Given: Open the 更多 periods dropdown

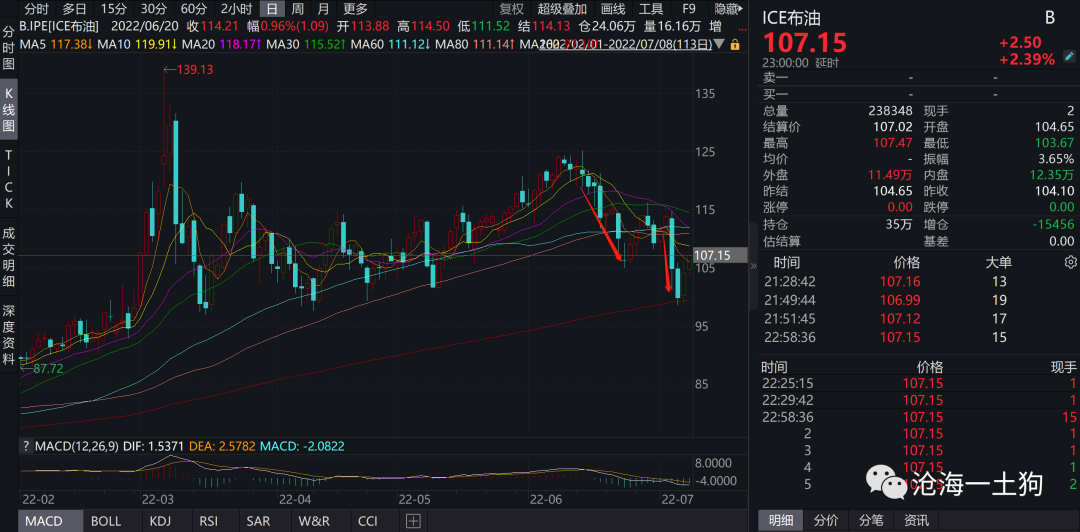Looking at the screenshot, I should point(356,9).
